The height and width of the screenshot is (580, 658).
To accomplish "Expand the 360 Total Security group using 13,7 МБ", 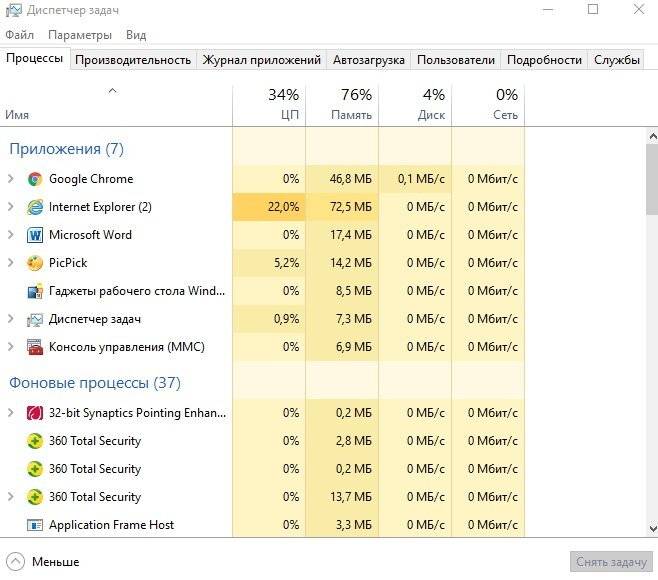I will coord(10,497).
